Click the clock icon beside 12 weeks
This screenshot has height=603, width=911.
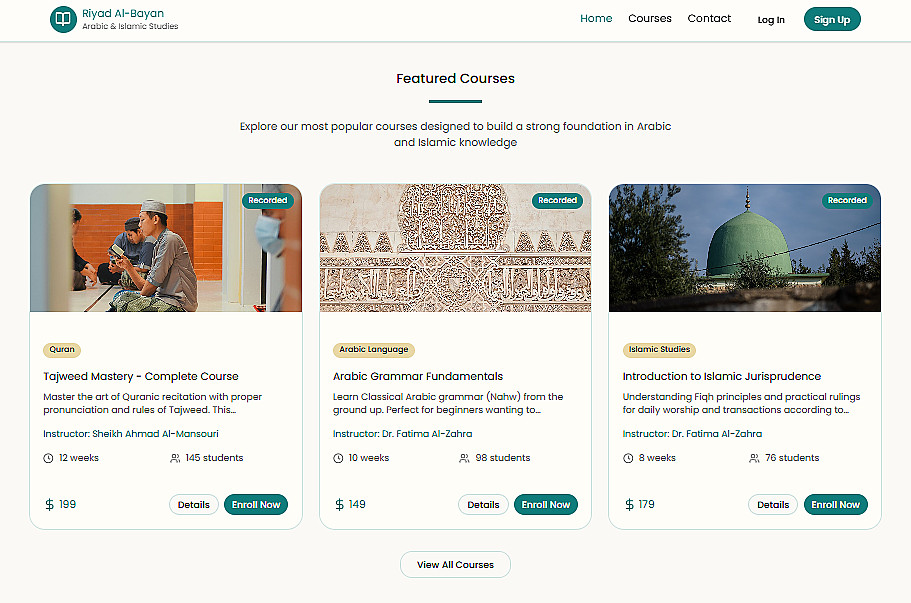click(x=48, y=458)
